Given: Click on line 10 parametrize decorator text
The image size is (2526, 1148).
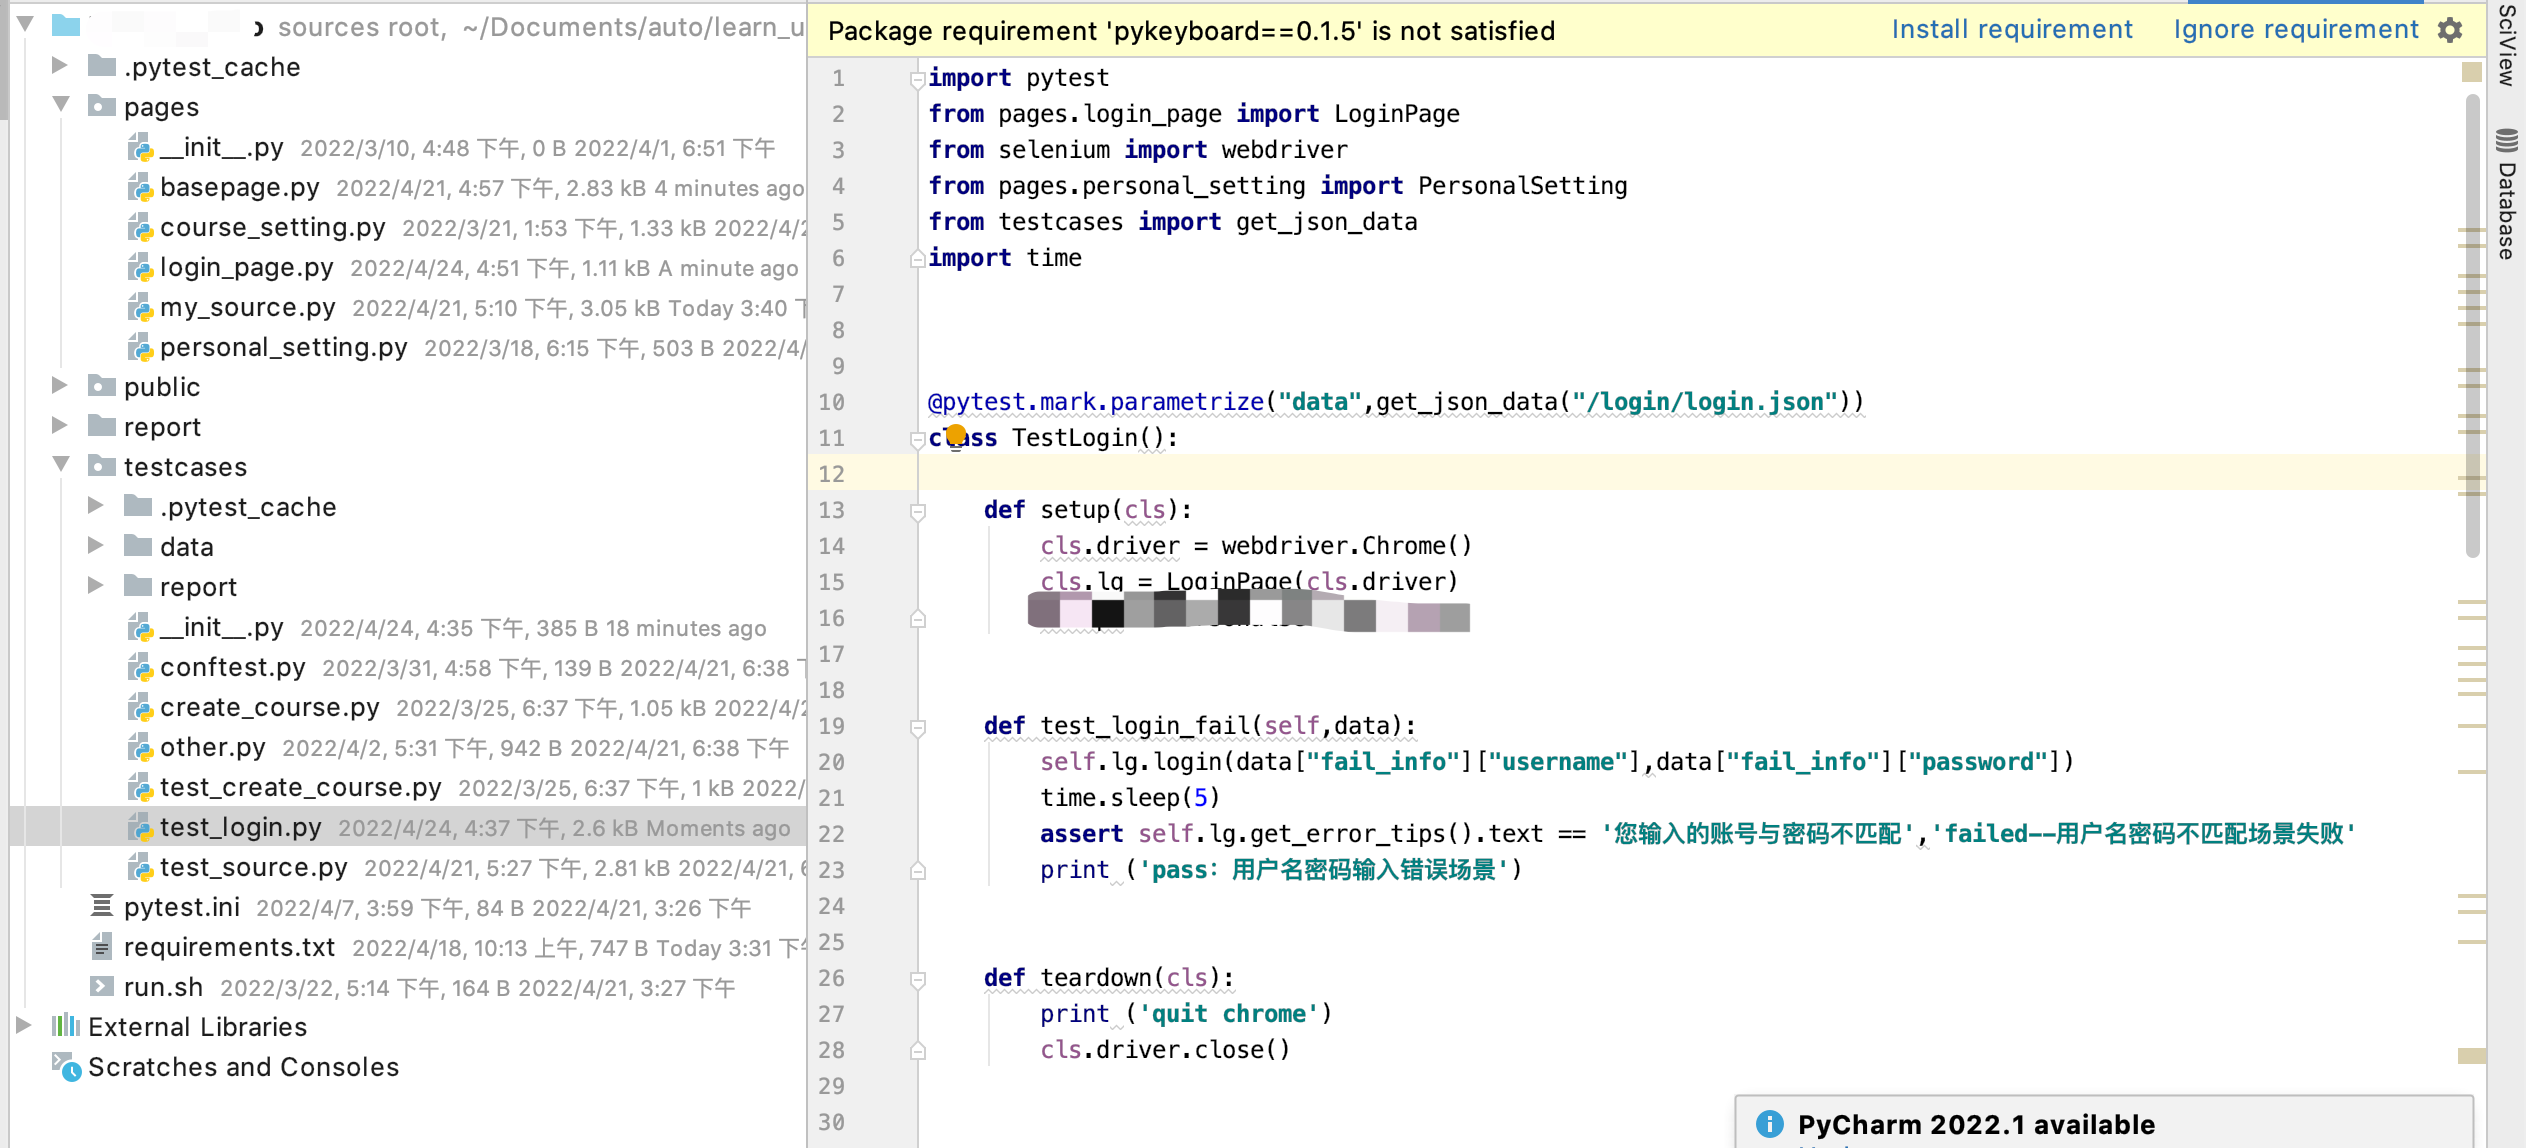Looking at the screenshot, I should click(1397, 401).
